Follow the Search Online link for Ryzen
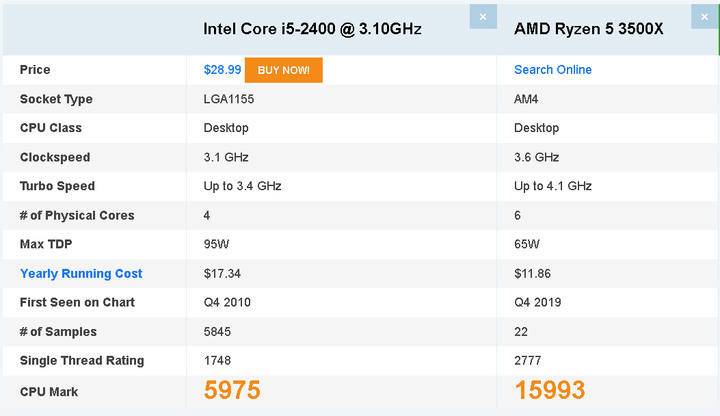Viewport: 720px width, 416px height. pyautogui.click(x=553, y=70)
